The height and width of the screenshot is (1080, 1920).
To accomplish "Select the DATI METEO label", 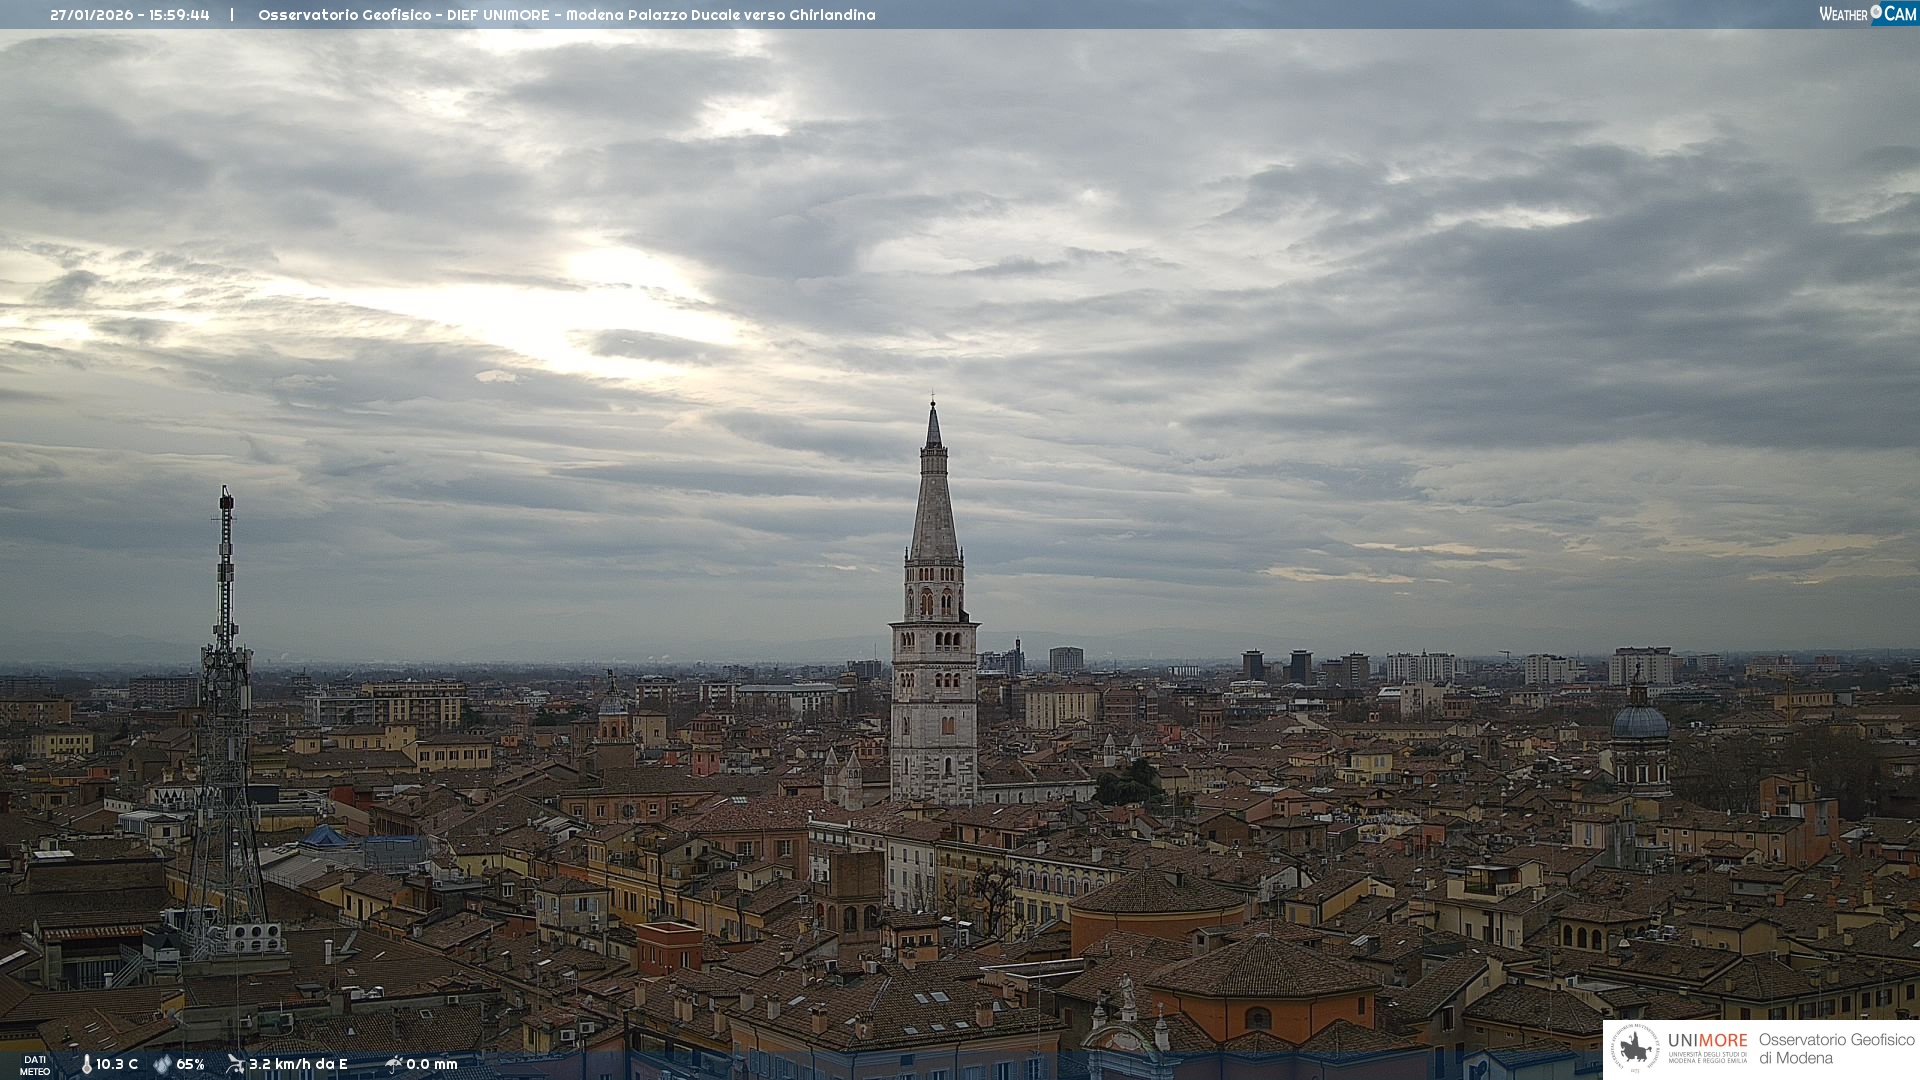I will [x=35, y=1065].
